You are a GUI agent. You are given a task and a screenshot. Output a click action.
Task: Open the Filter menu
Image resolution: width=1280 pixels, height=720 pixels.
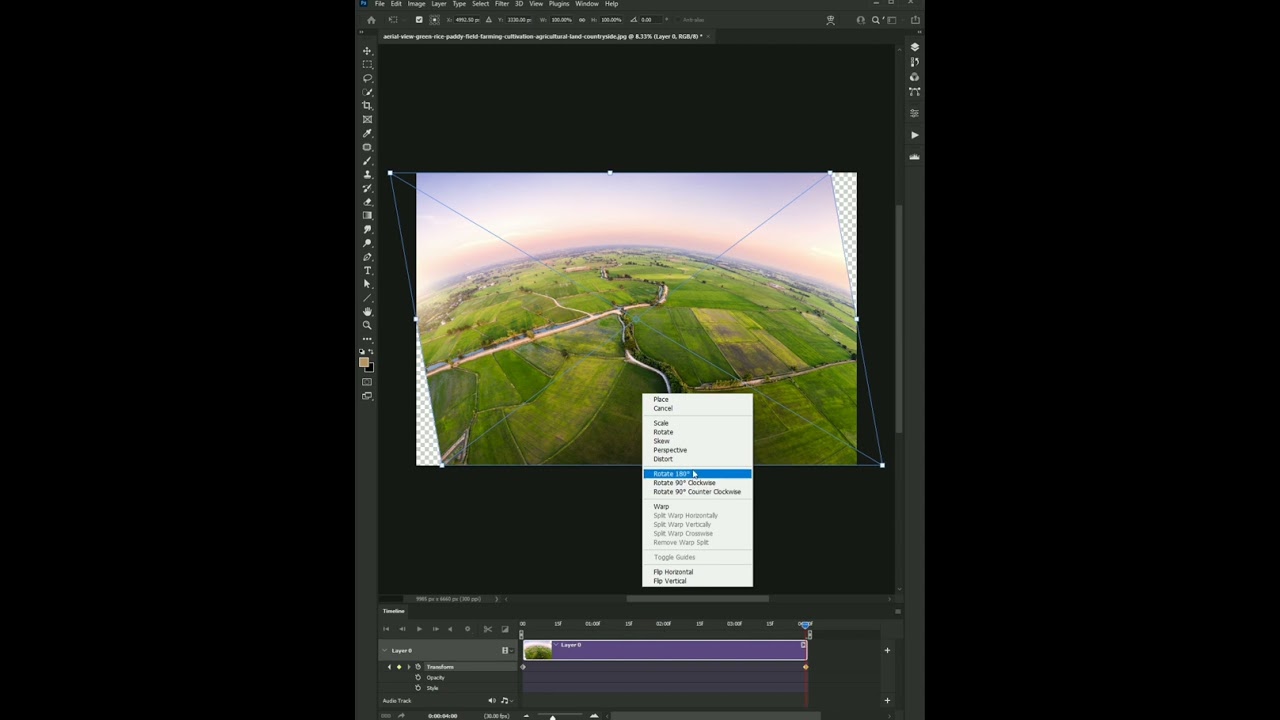(x=502, y=4)
